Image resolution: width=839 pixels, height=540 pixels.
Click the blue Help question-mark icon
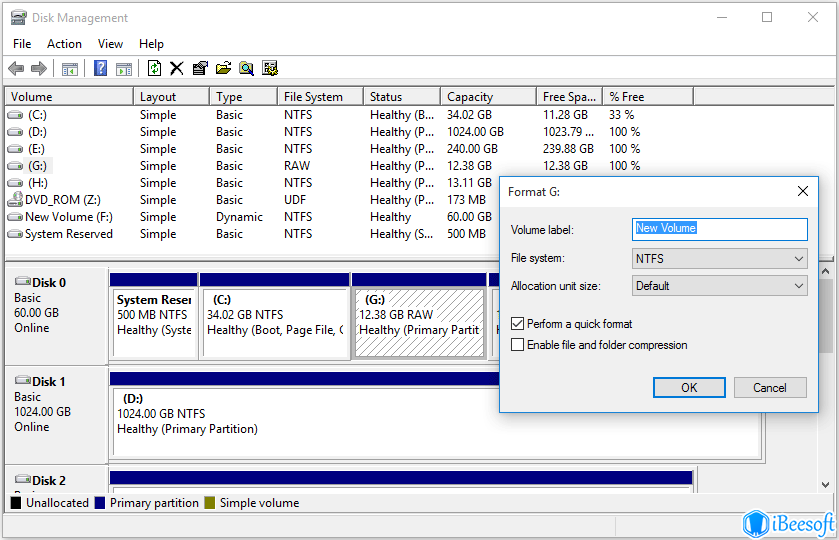(x=100, y=68)
